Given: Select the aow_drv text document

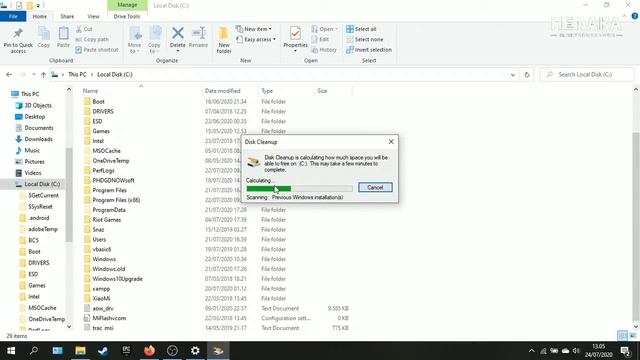Looking at the screenshot, I should (102, 308).
